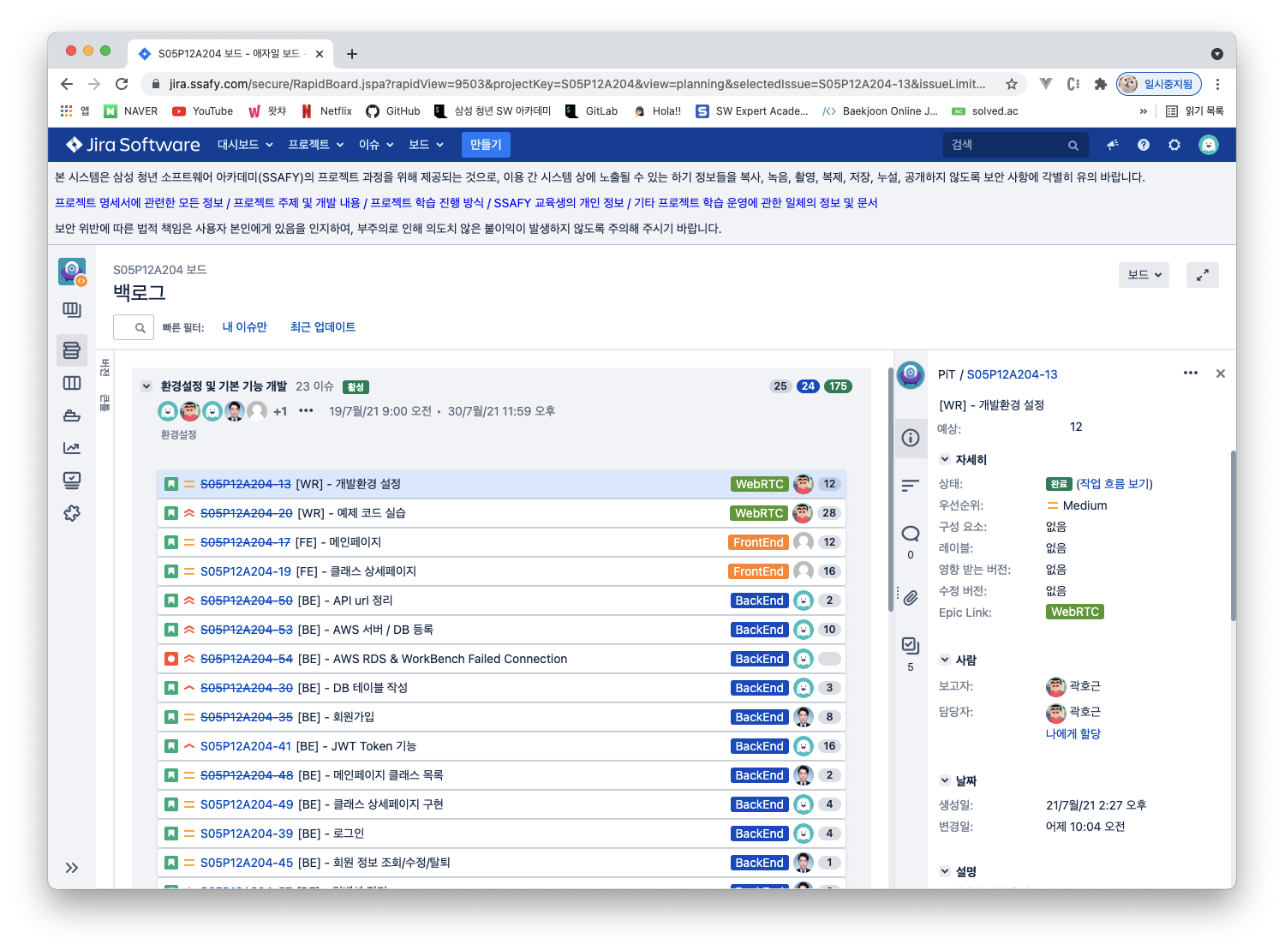Open 작업 흐름 보기 link
Image resolution: width=1284 pixels, height=952 pixels.
pyautogui.click(x=1114, y=484)
